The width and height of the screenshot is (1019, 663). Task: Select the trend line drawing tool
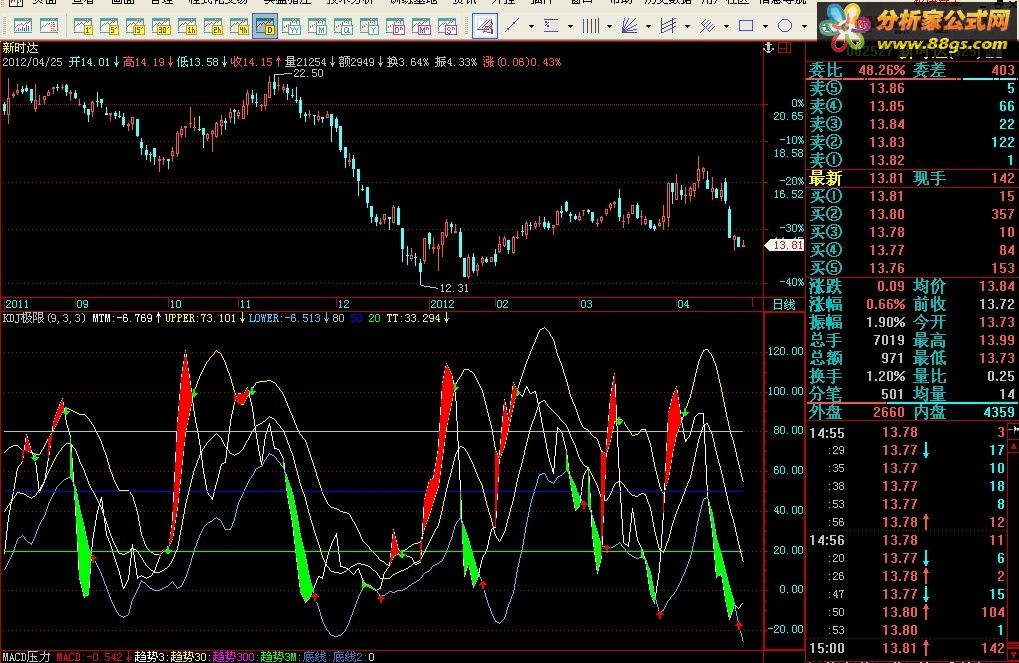coord(512,26)
